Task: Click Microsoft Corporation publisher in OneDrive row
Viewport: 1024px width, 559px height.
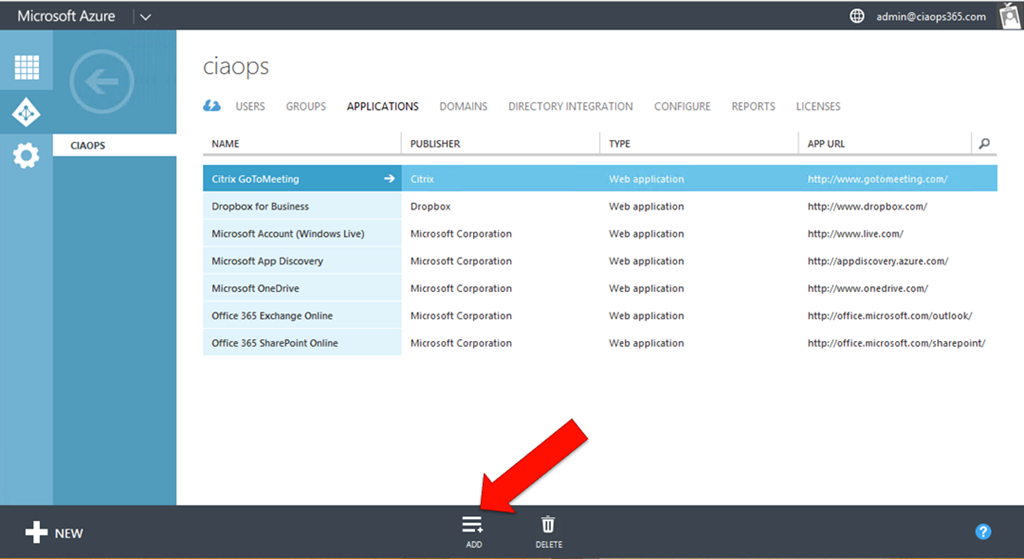Action: [461, 289]
